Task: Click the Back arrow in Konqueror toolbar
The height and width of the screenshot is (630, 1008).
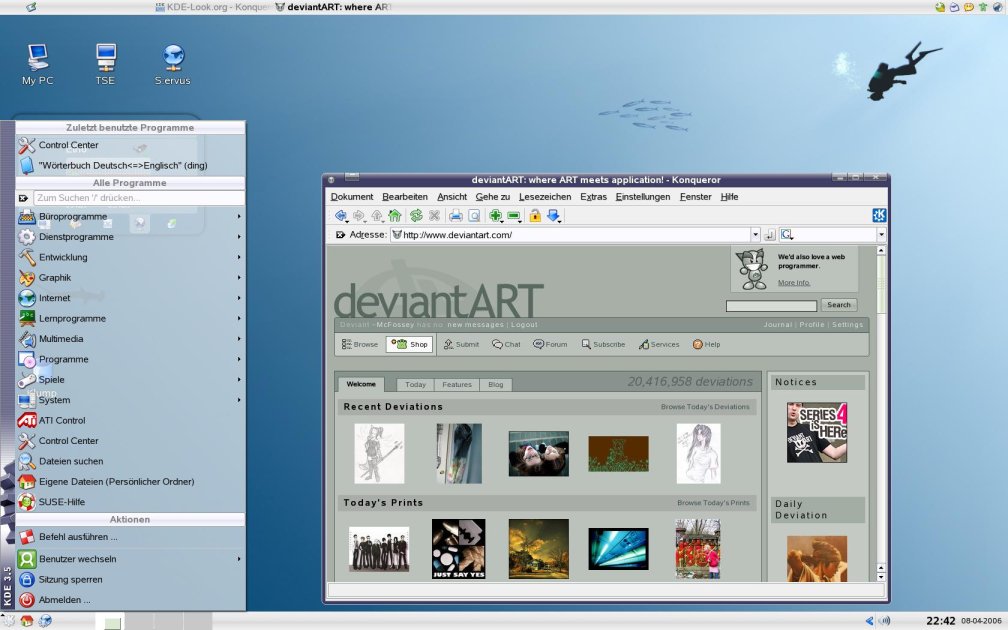Action: (x=341, y=216)
